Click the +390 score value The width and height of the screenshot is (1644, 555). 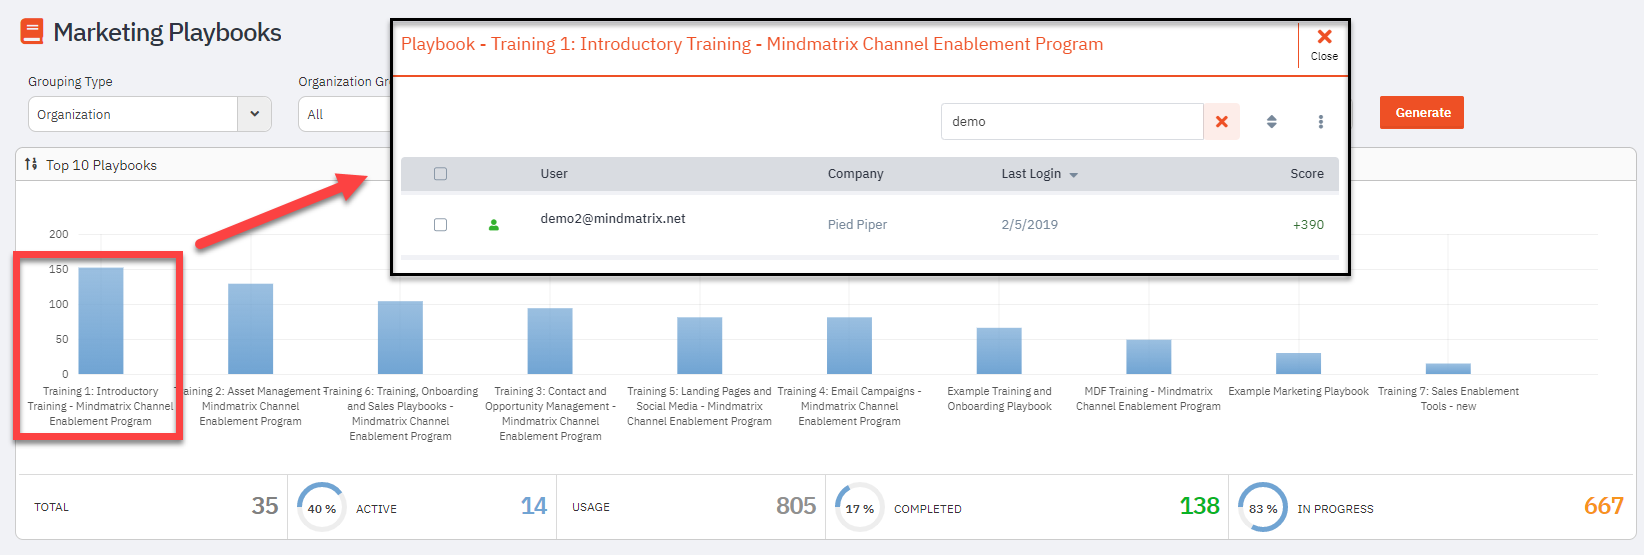point(1308,225)
